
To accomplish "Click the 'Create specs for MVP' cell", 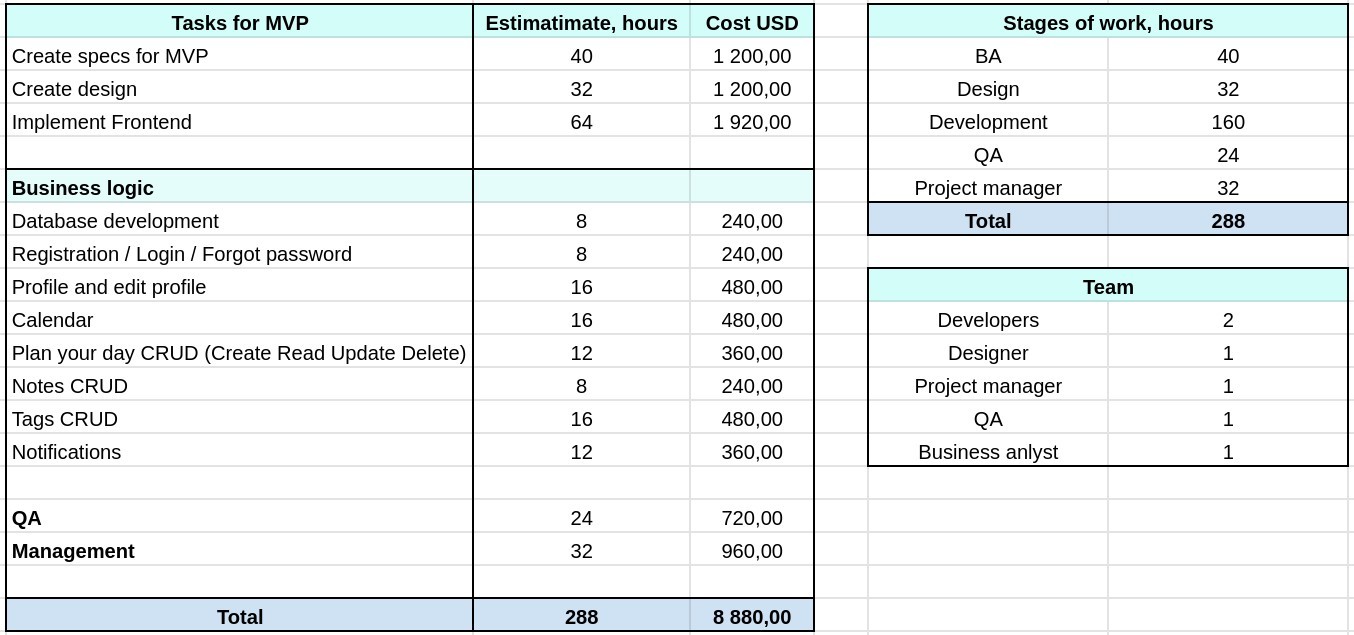I will point(240,56).
